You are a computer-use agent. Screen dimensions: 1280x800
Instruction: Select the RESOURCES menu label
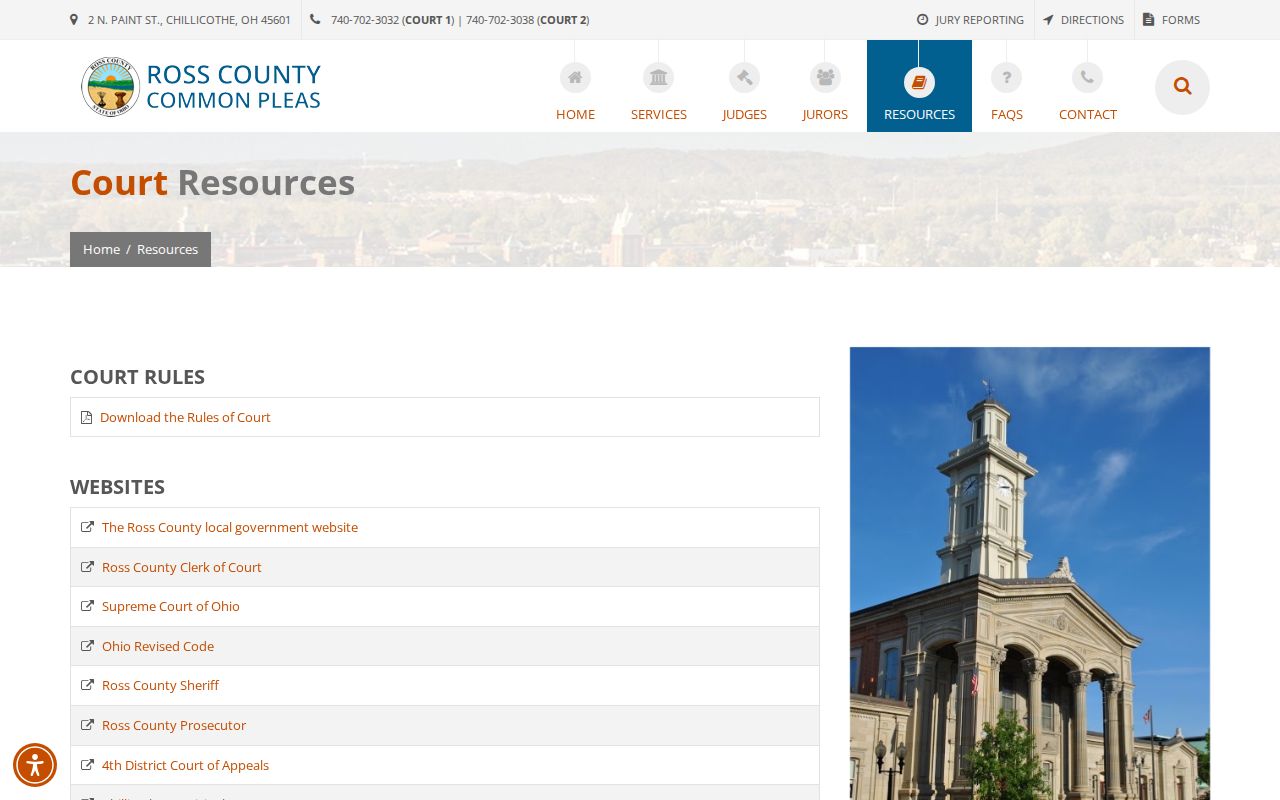coord(919,114)
